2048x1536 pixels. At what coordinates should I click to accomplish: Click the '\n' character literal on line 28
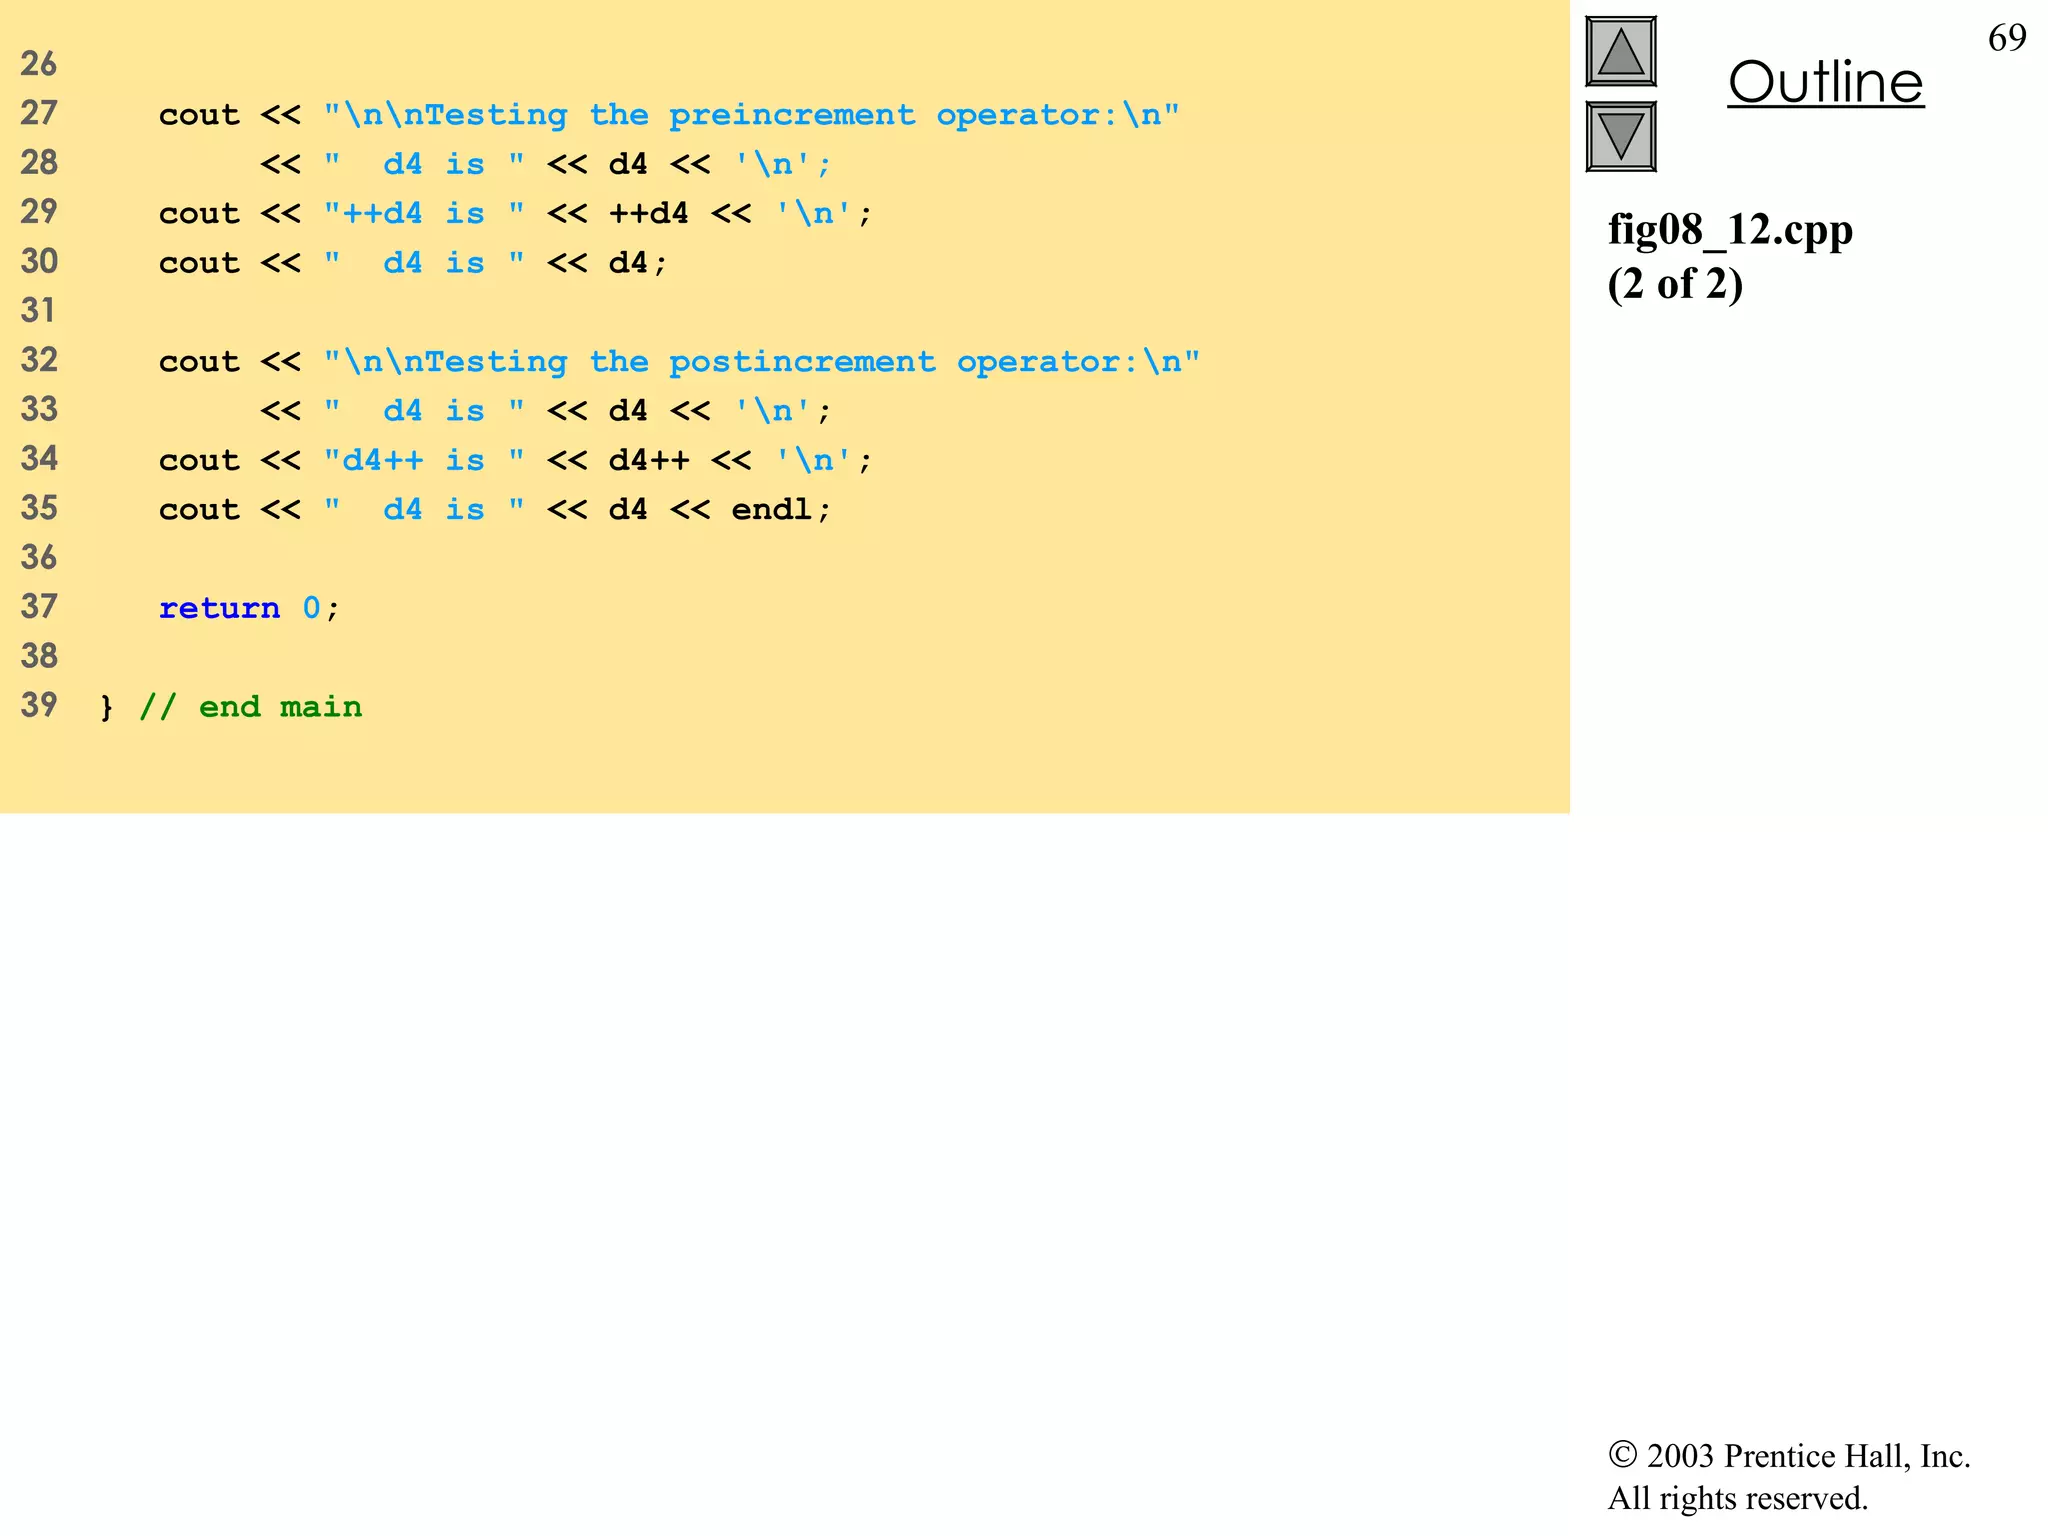click(x=773, y=164)
